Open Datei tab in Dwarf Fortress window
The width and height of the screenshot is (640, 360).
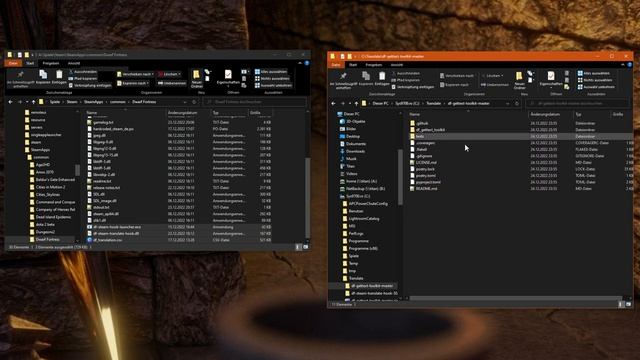[x=13, y=63]
